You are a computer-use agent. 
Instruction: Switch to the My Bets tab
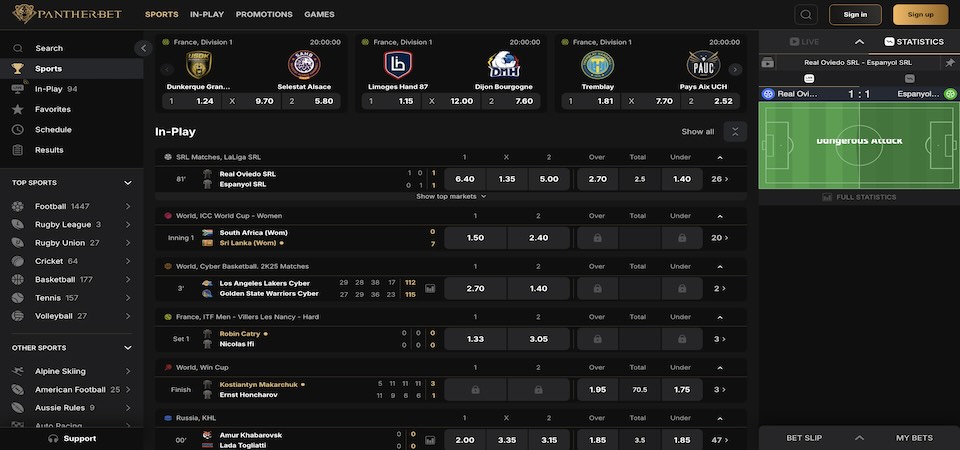click(x=914, y=438)
